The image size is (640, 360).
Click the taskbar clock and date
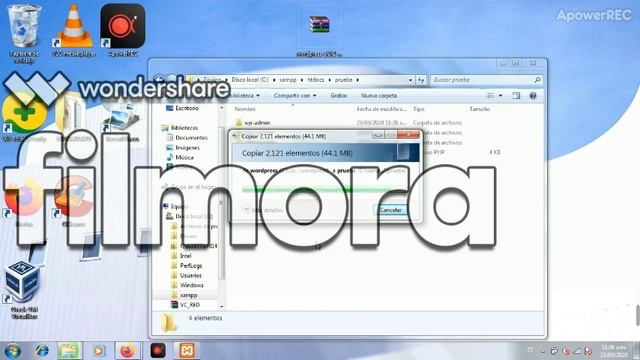coord(613,351)
